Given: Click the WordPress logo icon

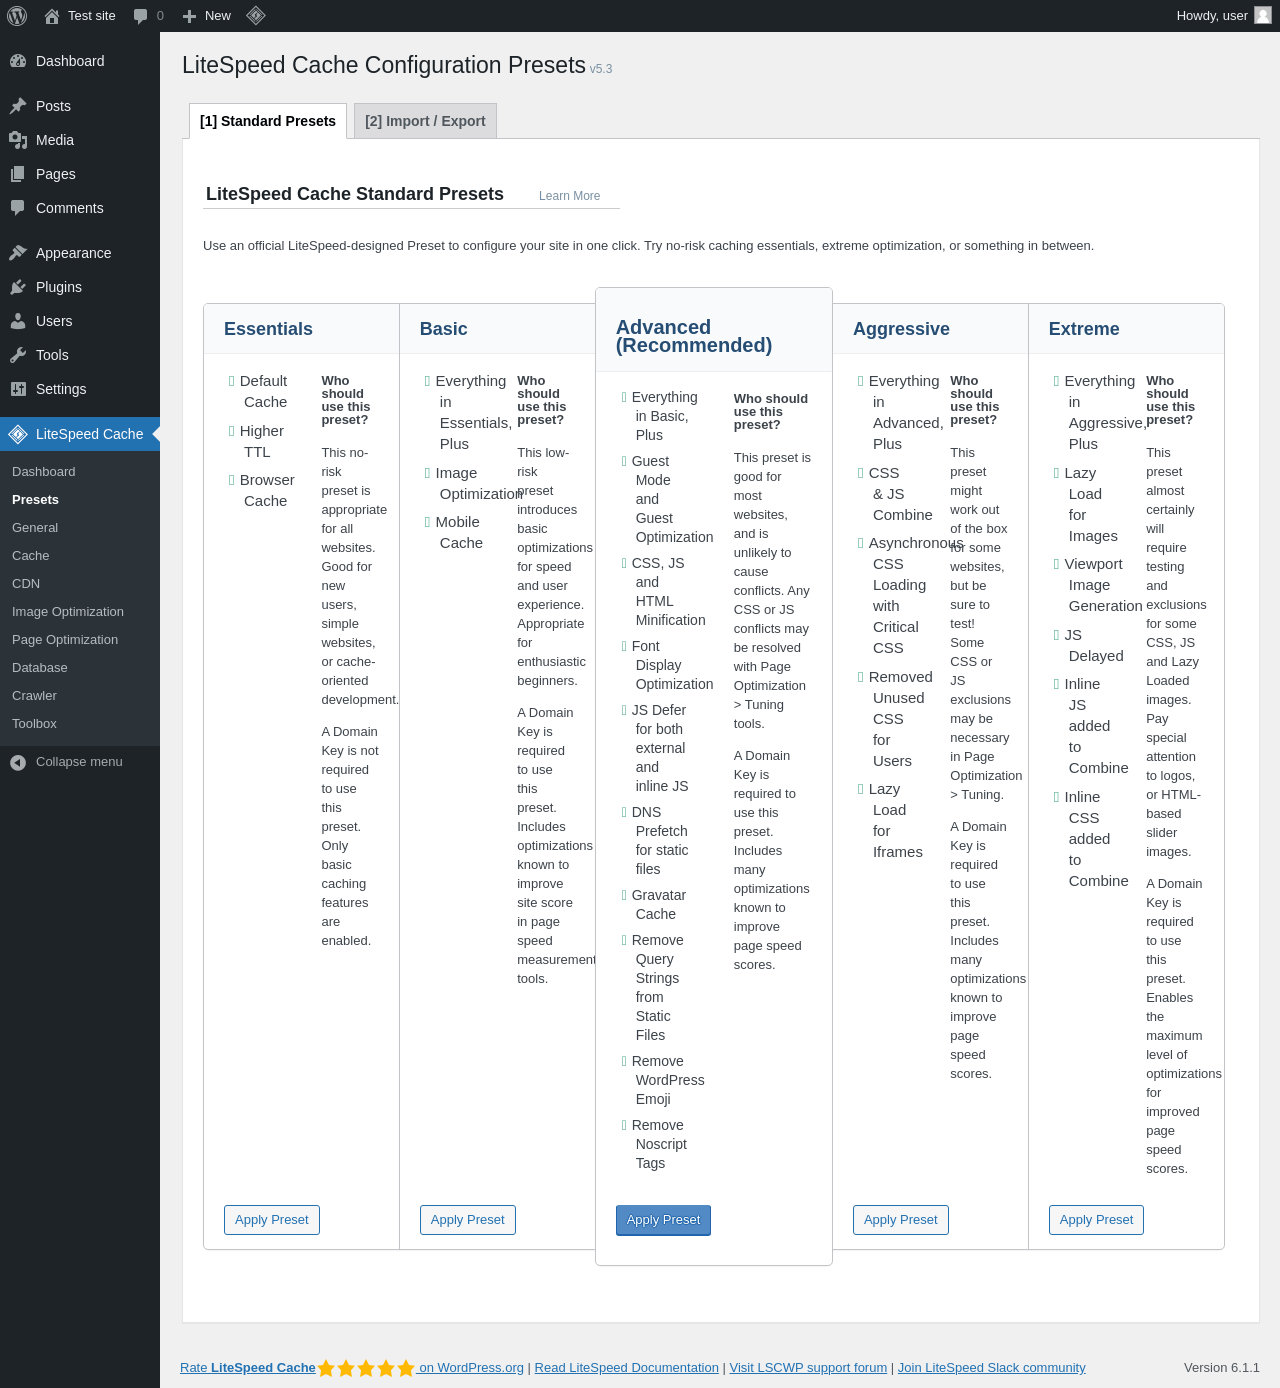Looking at the screenshot, I should point(17,16).
